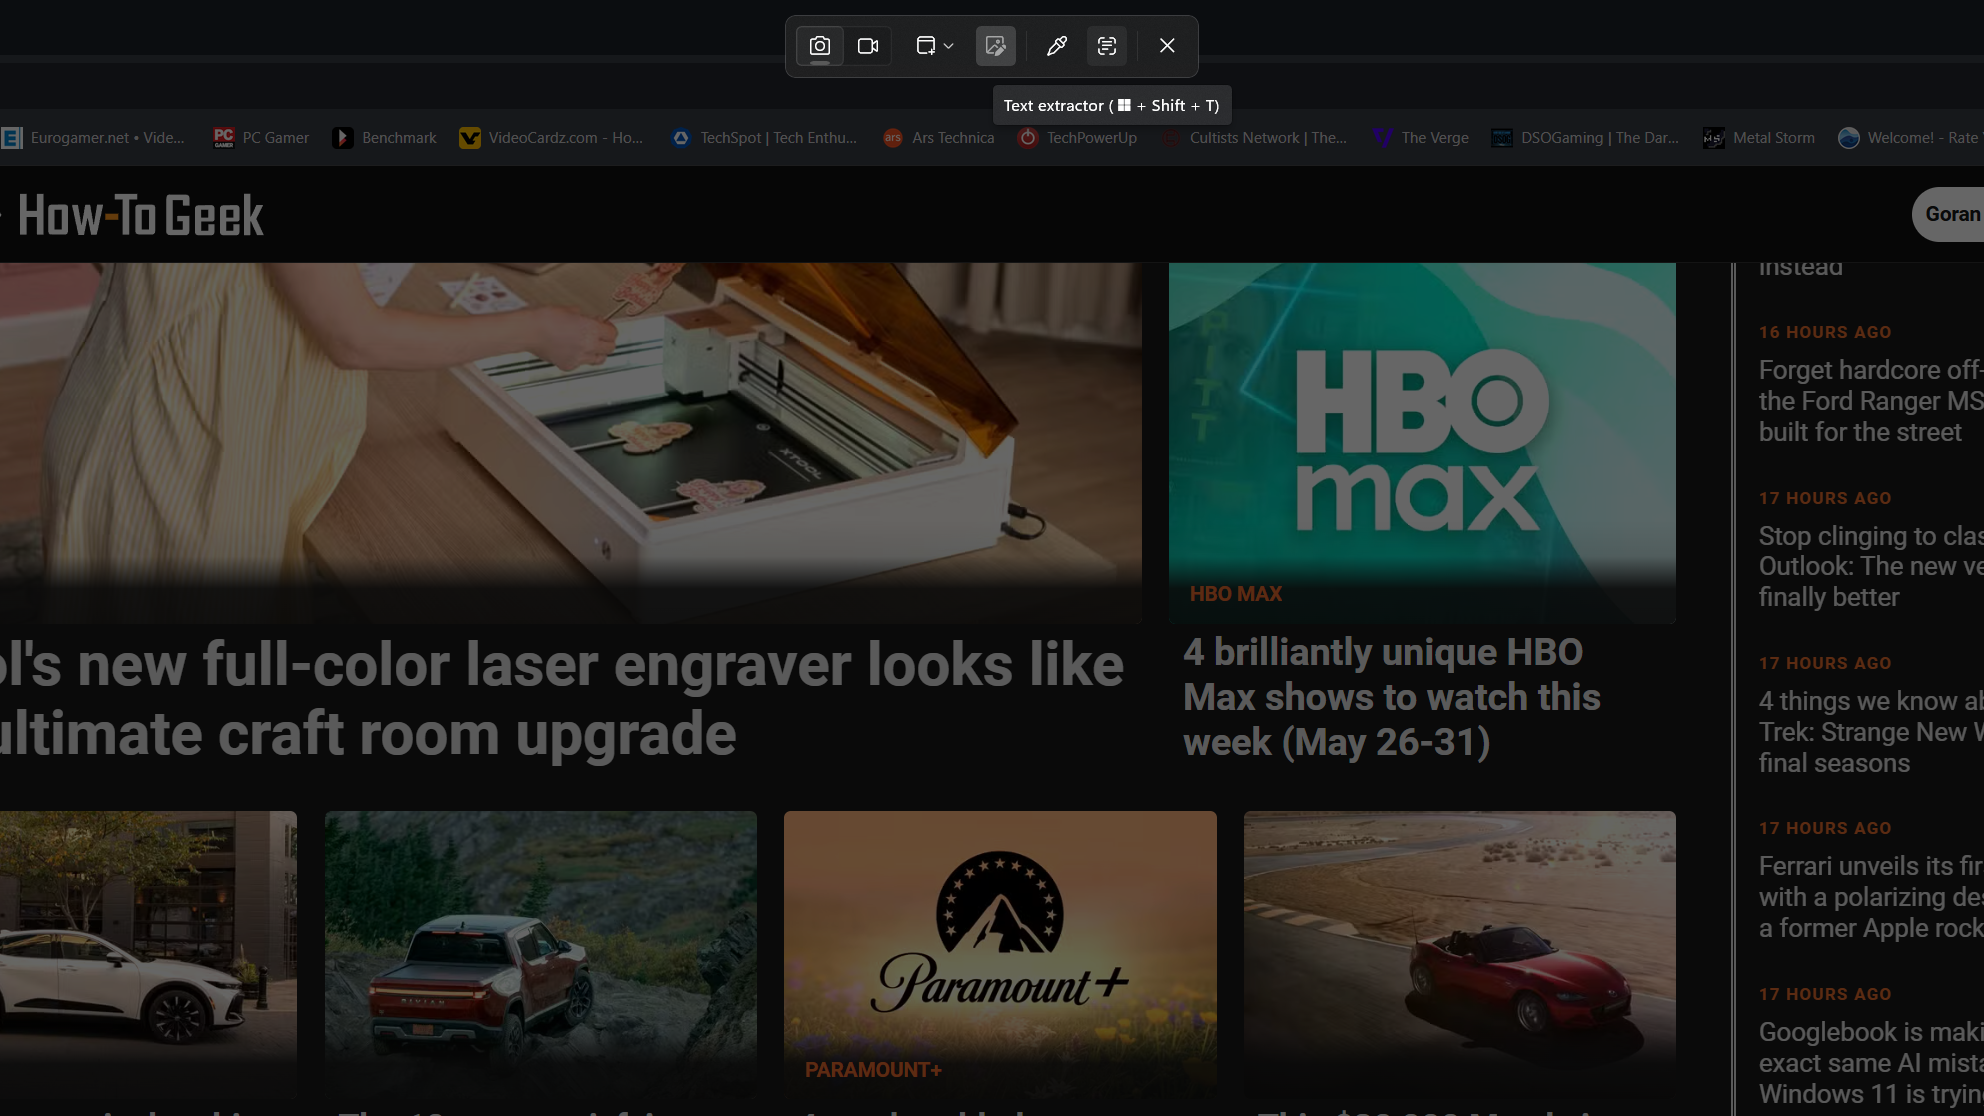This screenshot has height=1116, width=1984.
Task: Click the HBO Max article thumbnail
Action: point(1422,443)
